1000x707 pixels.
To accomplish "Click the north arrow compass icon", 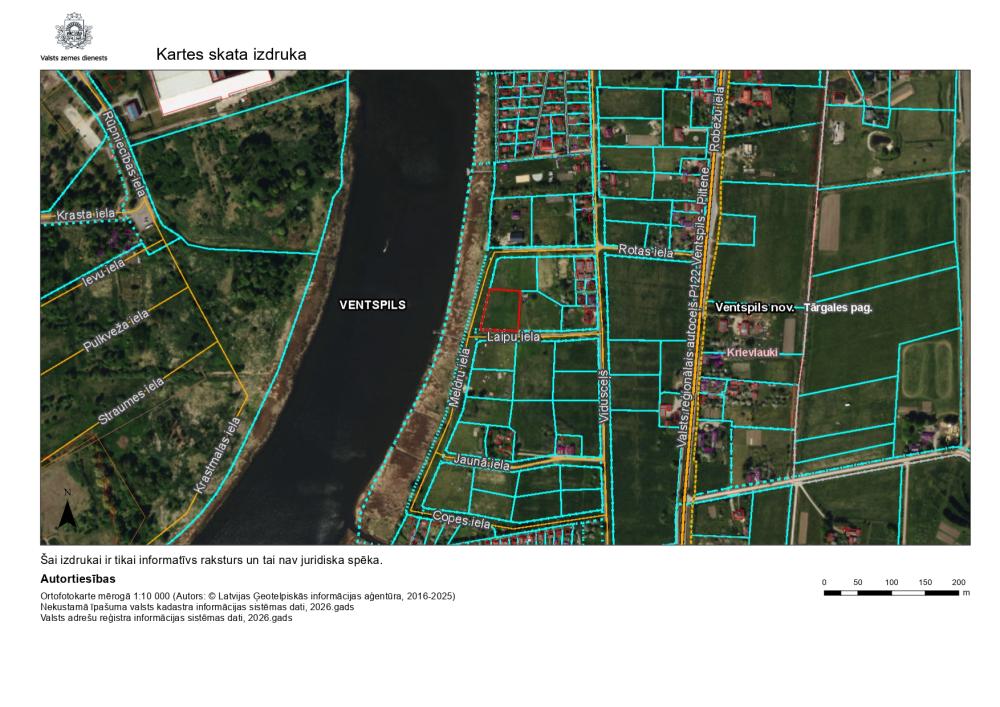I will 66,510.
